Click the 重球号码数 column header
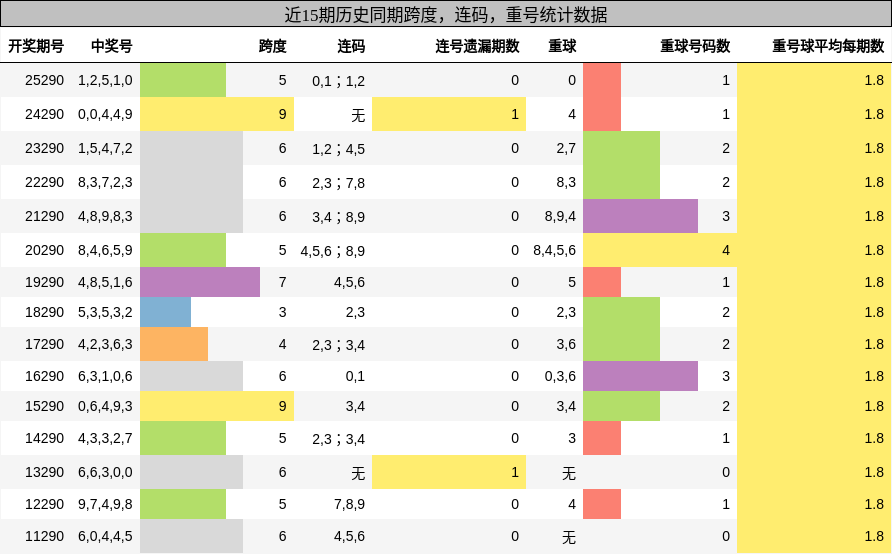This screenshot has height=554, width=892. click(x=695, y=46)
